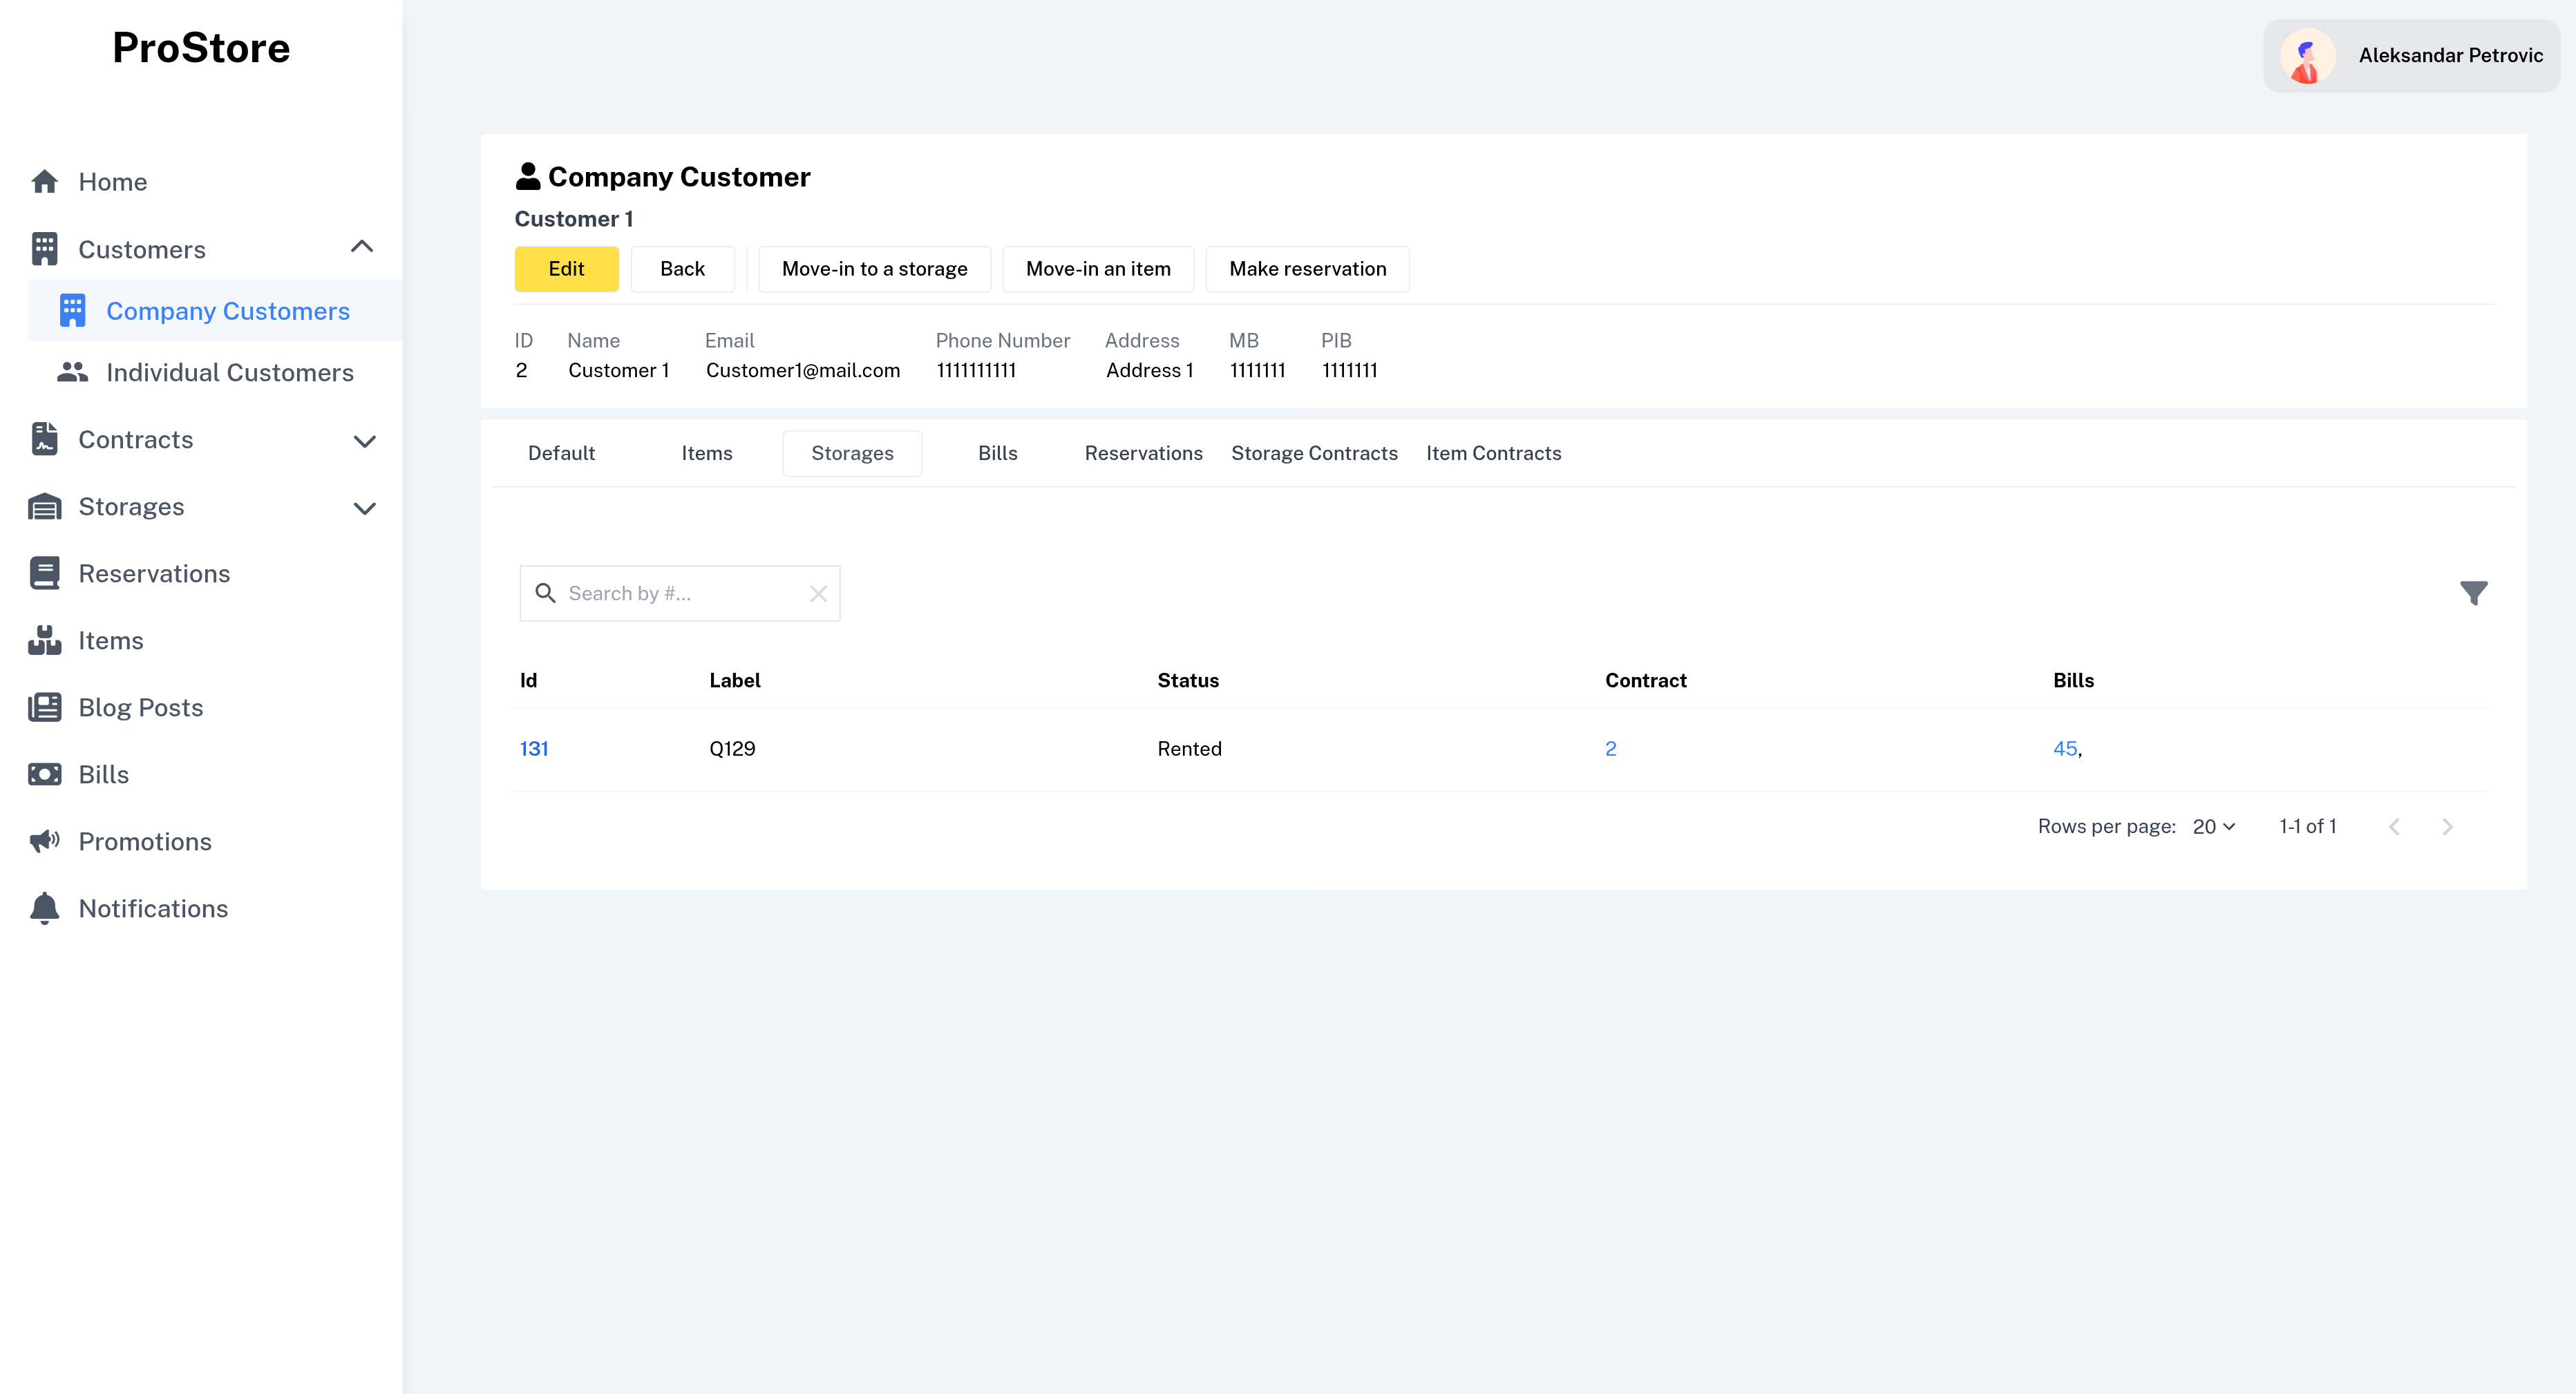Open bill link 45
This screenshot has height=1394, width=2576.
click(2064, 748)
